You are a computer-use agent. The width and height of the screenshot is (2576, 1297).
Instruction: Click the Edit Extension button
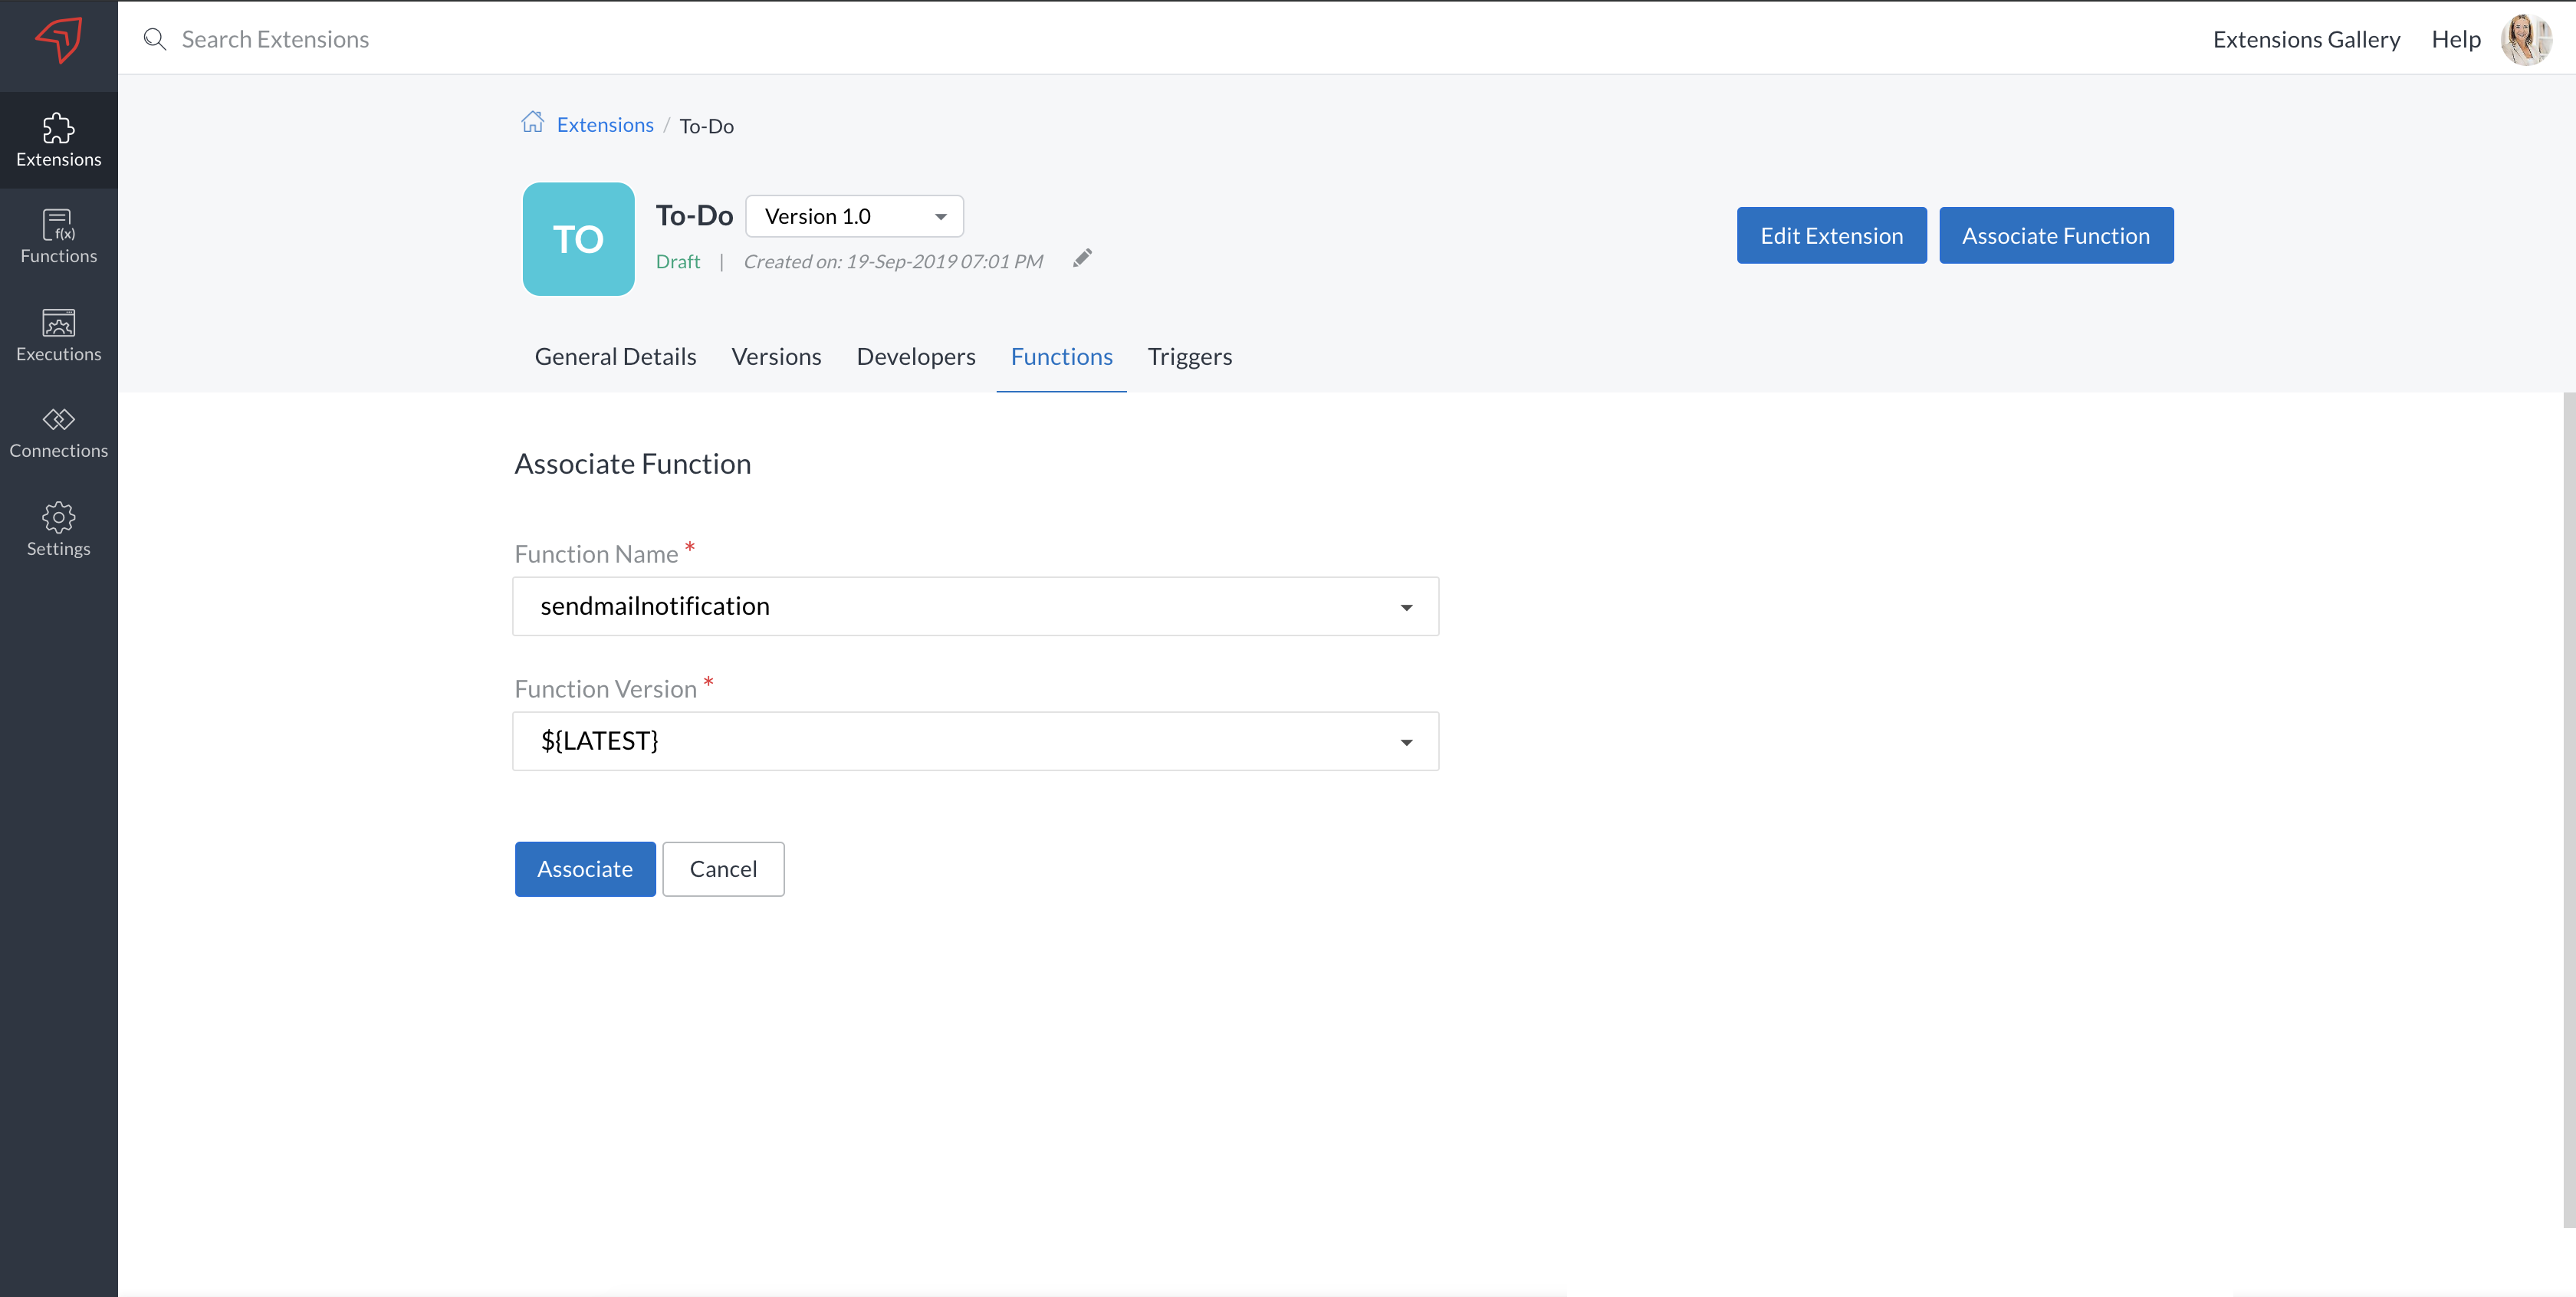1831,236
